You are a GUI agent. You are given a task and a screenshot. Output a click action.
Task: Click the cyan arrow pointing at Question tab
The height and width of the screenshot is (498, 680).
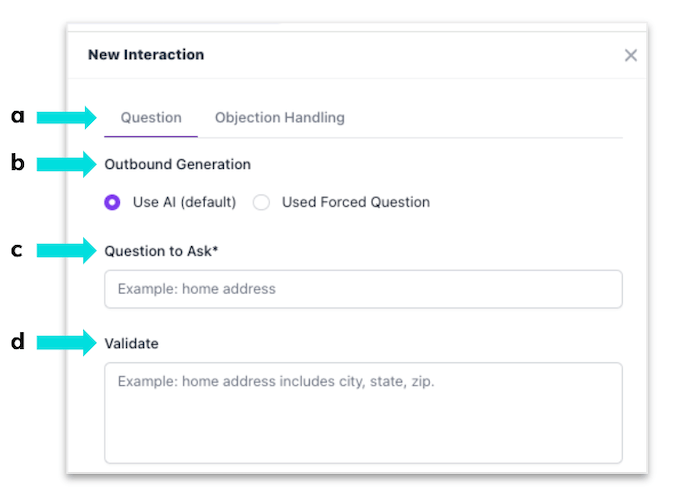coord(67,118)
